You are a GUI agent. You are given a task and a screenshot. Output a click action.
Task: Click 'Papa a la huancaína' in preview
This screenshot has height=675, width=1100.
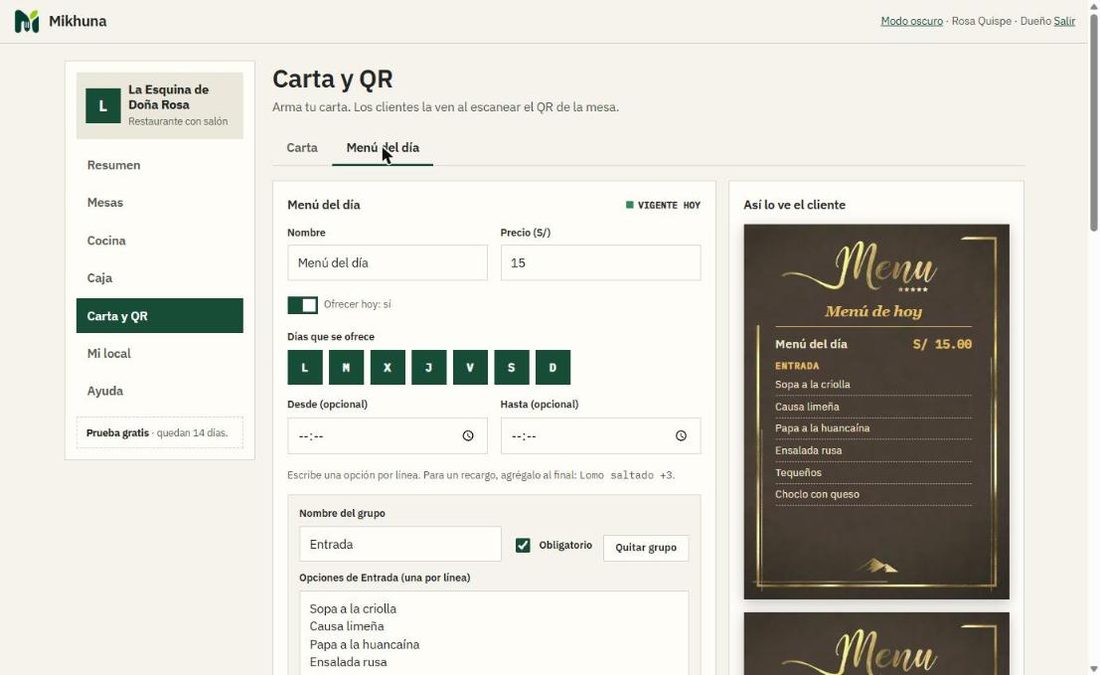(x=822, y=428)
